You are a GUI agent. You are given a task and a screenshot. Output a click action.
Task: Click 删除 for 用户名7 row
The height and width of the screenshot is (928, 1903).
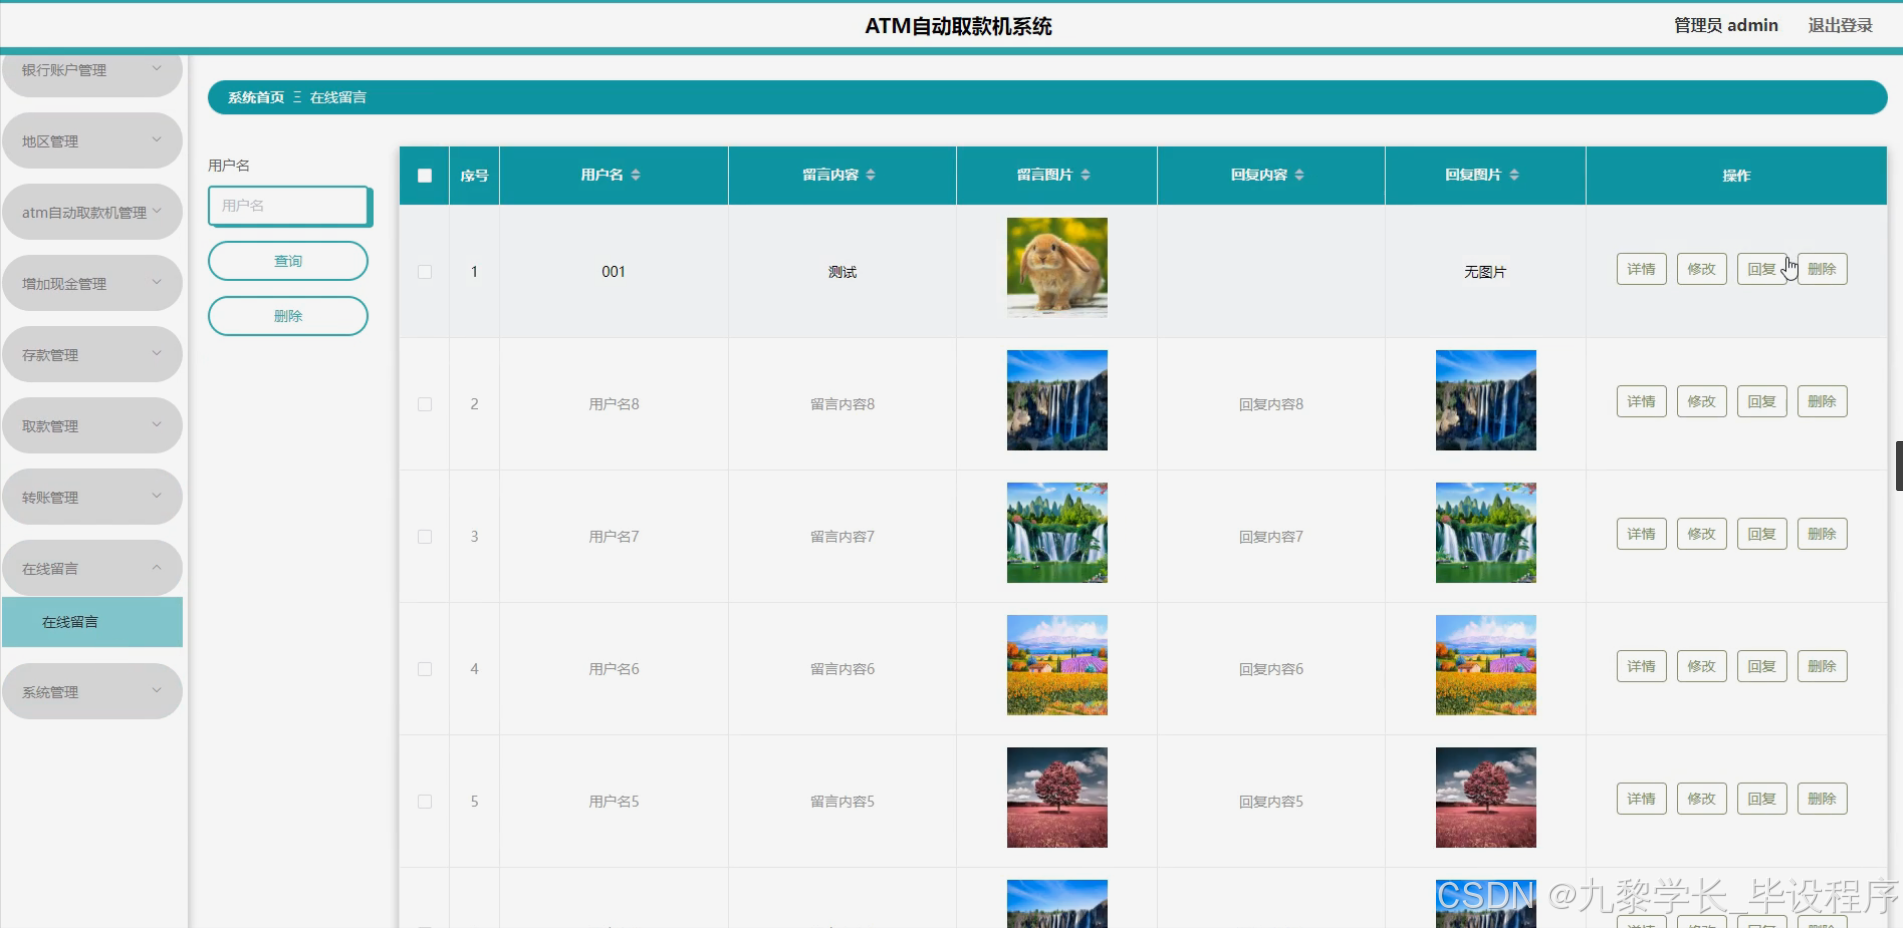(1822, 534)
